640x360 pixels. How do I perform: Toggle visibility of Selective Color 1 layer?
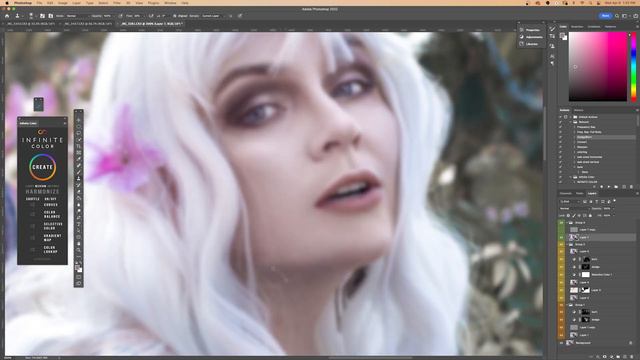pos(561,275)
